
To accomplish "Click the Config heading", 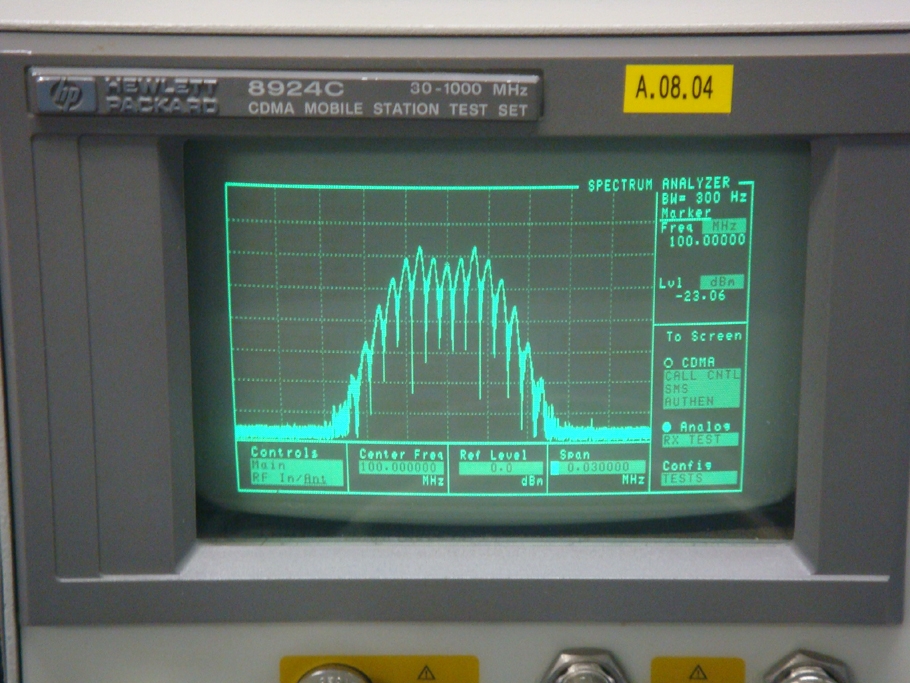I will click(687, 466).
